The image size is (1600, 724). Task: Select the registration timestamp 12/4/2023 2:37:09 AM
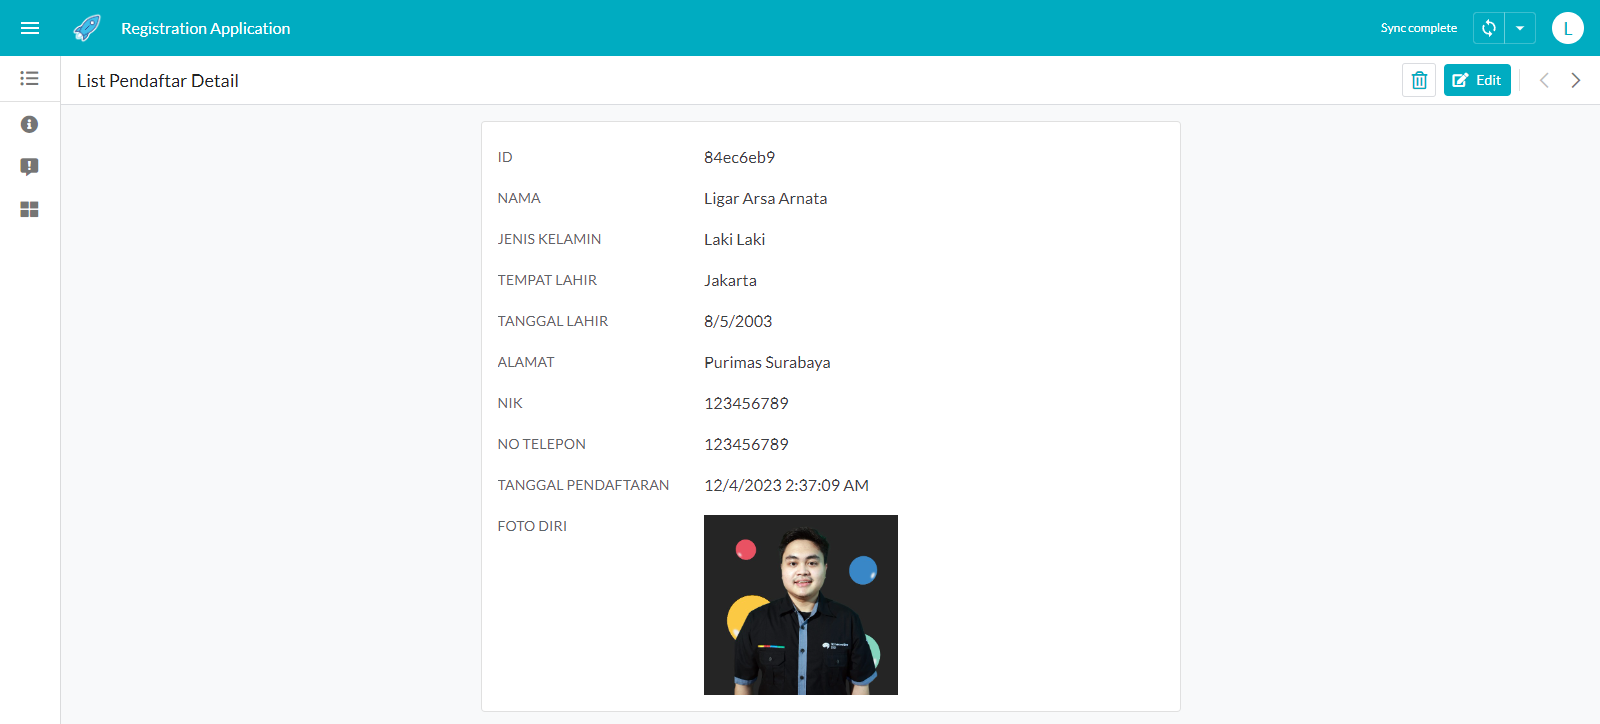click(x=786, y=485)
